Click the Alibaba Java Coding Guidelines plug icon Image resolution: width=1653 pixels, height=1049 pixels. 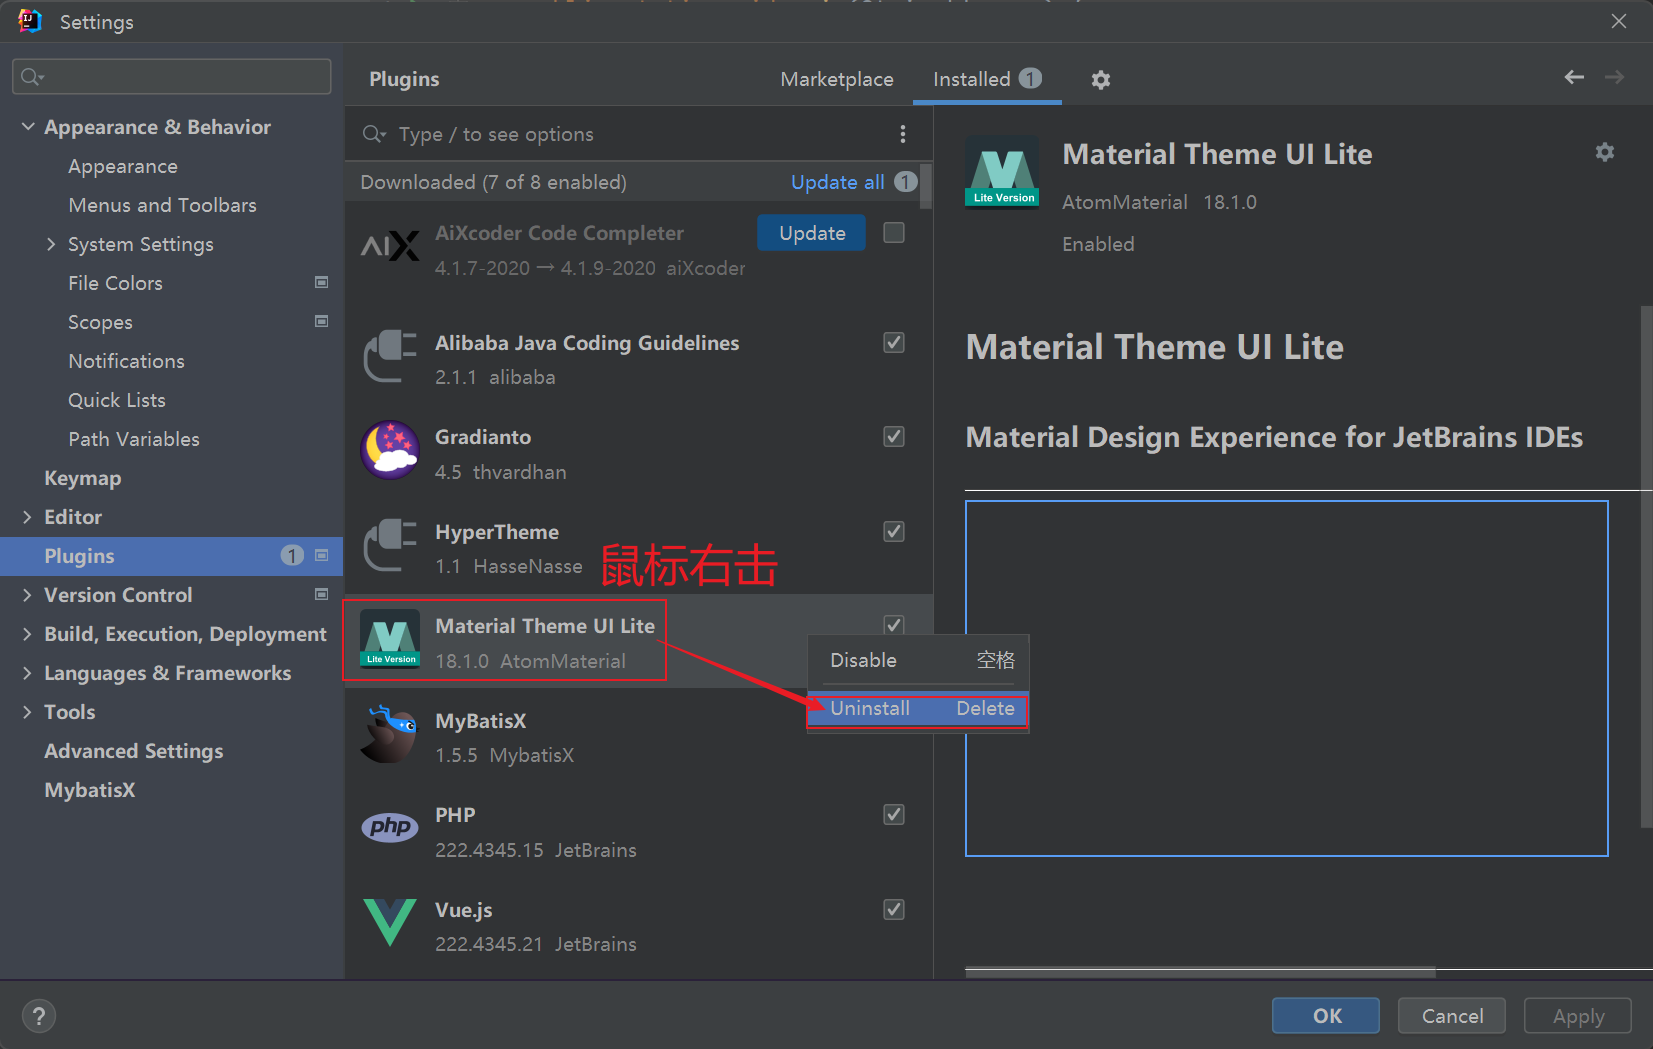pos(390,356)
